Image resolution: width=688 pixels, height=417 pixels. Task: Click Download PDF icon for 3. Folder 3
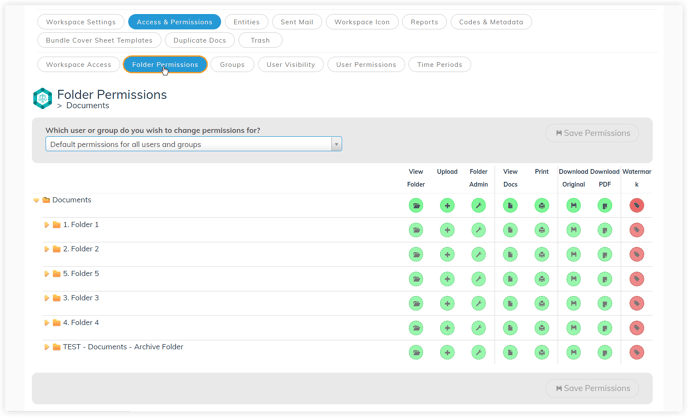tap(605, 303)
